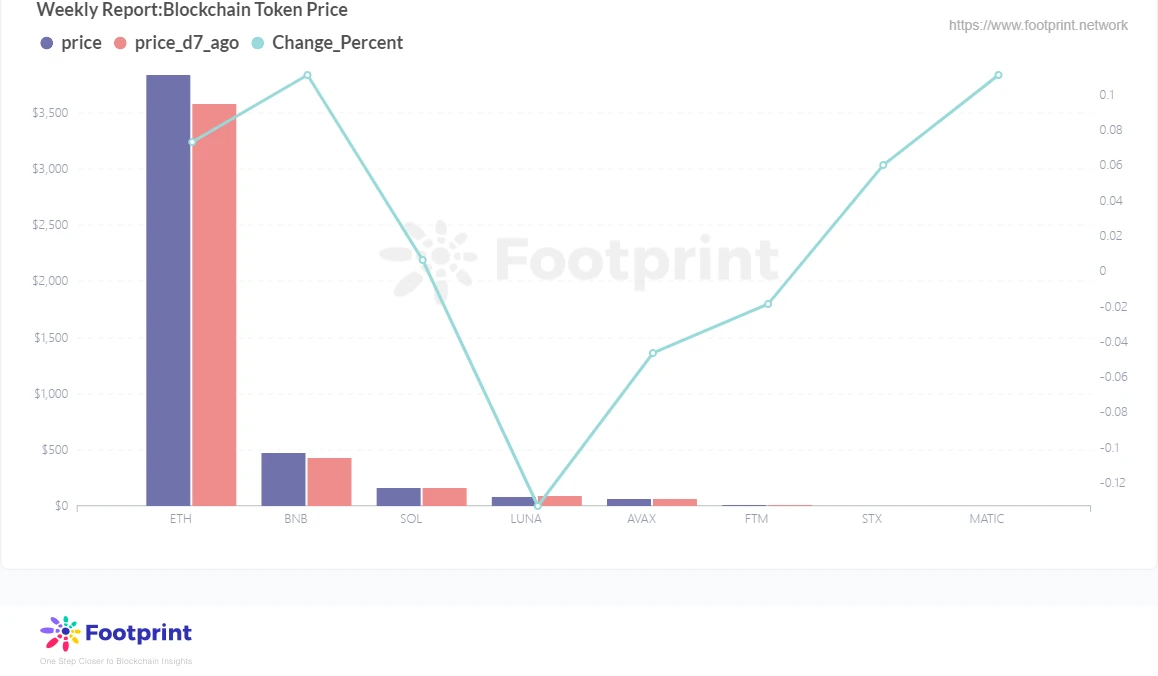Toggle the price legend series
Screen dimensions: 1158x676
pyautogui.click(x=81, y=43)
